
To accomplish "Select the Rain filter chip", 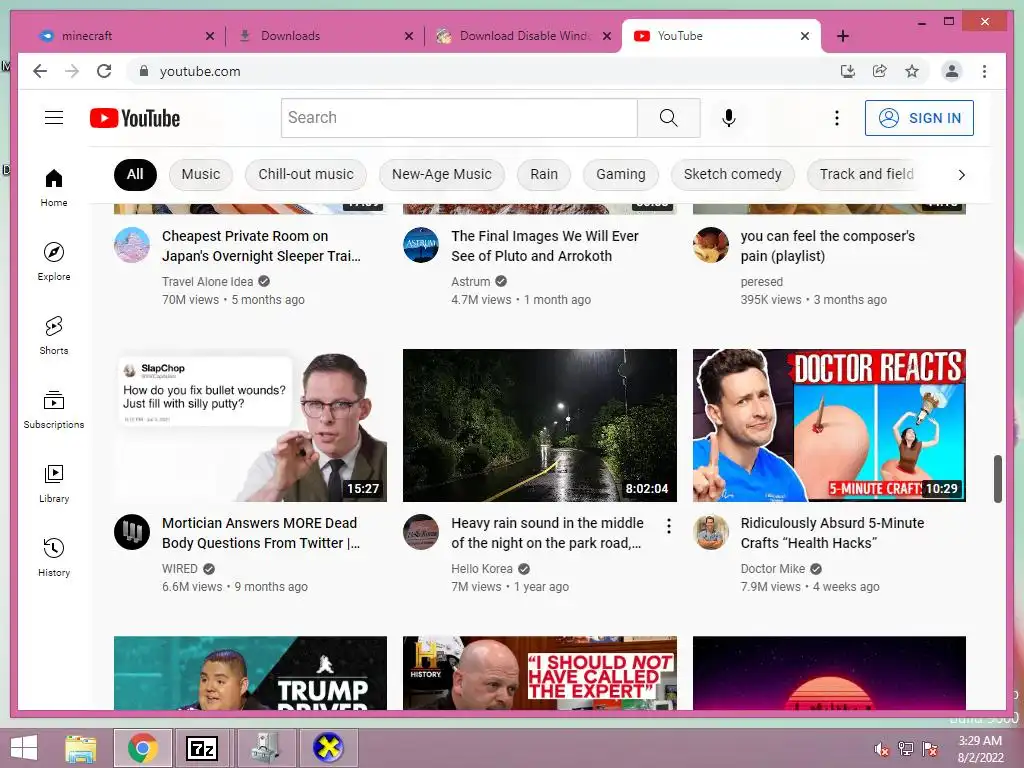I will 543,174.
